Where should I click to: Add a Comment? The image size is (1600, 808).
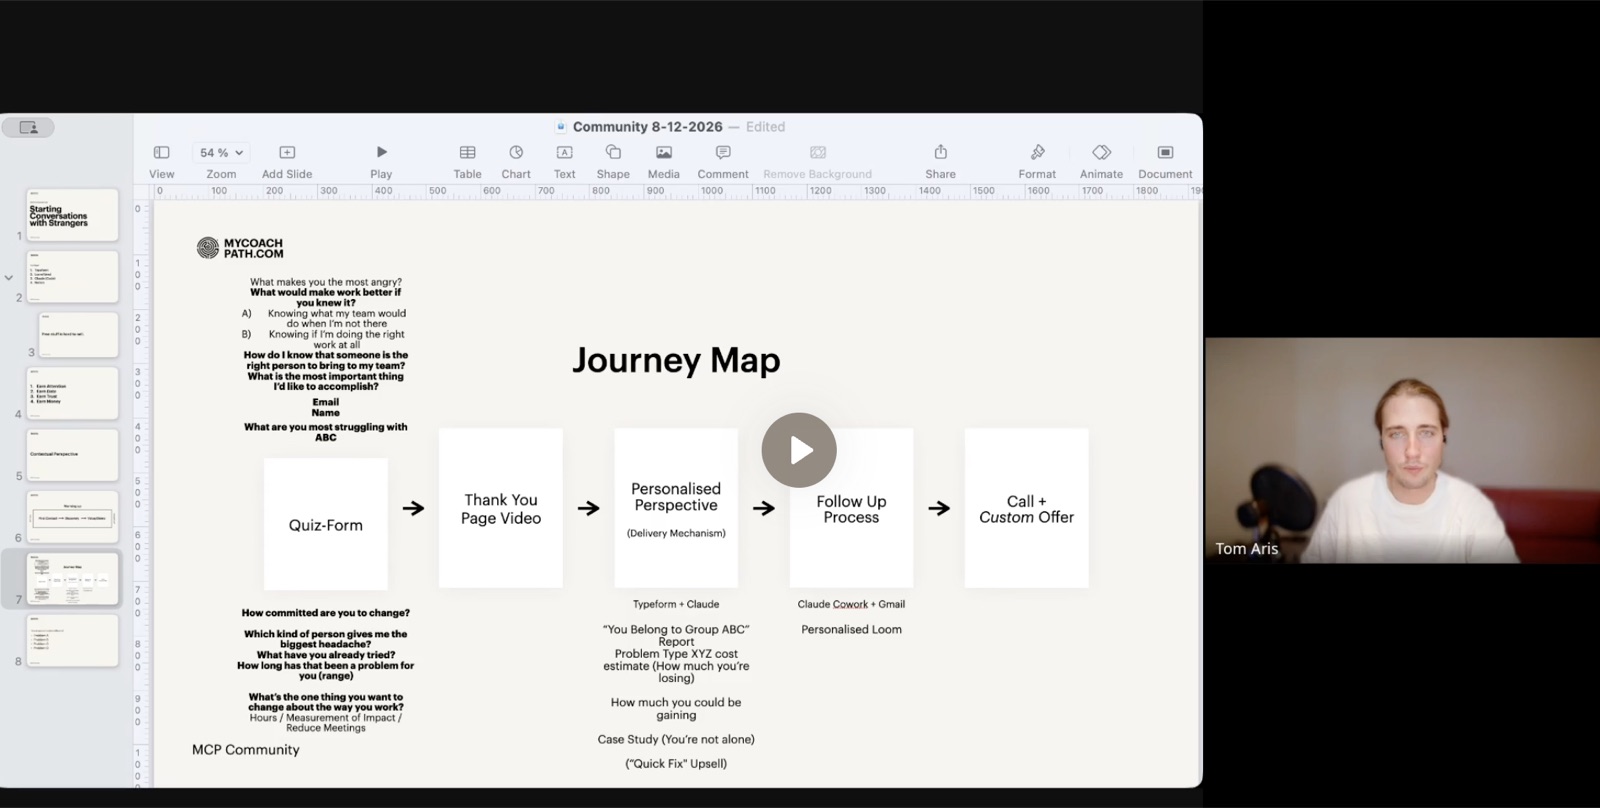723,161
